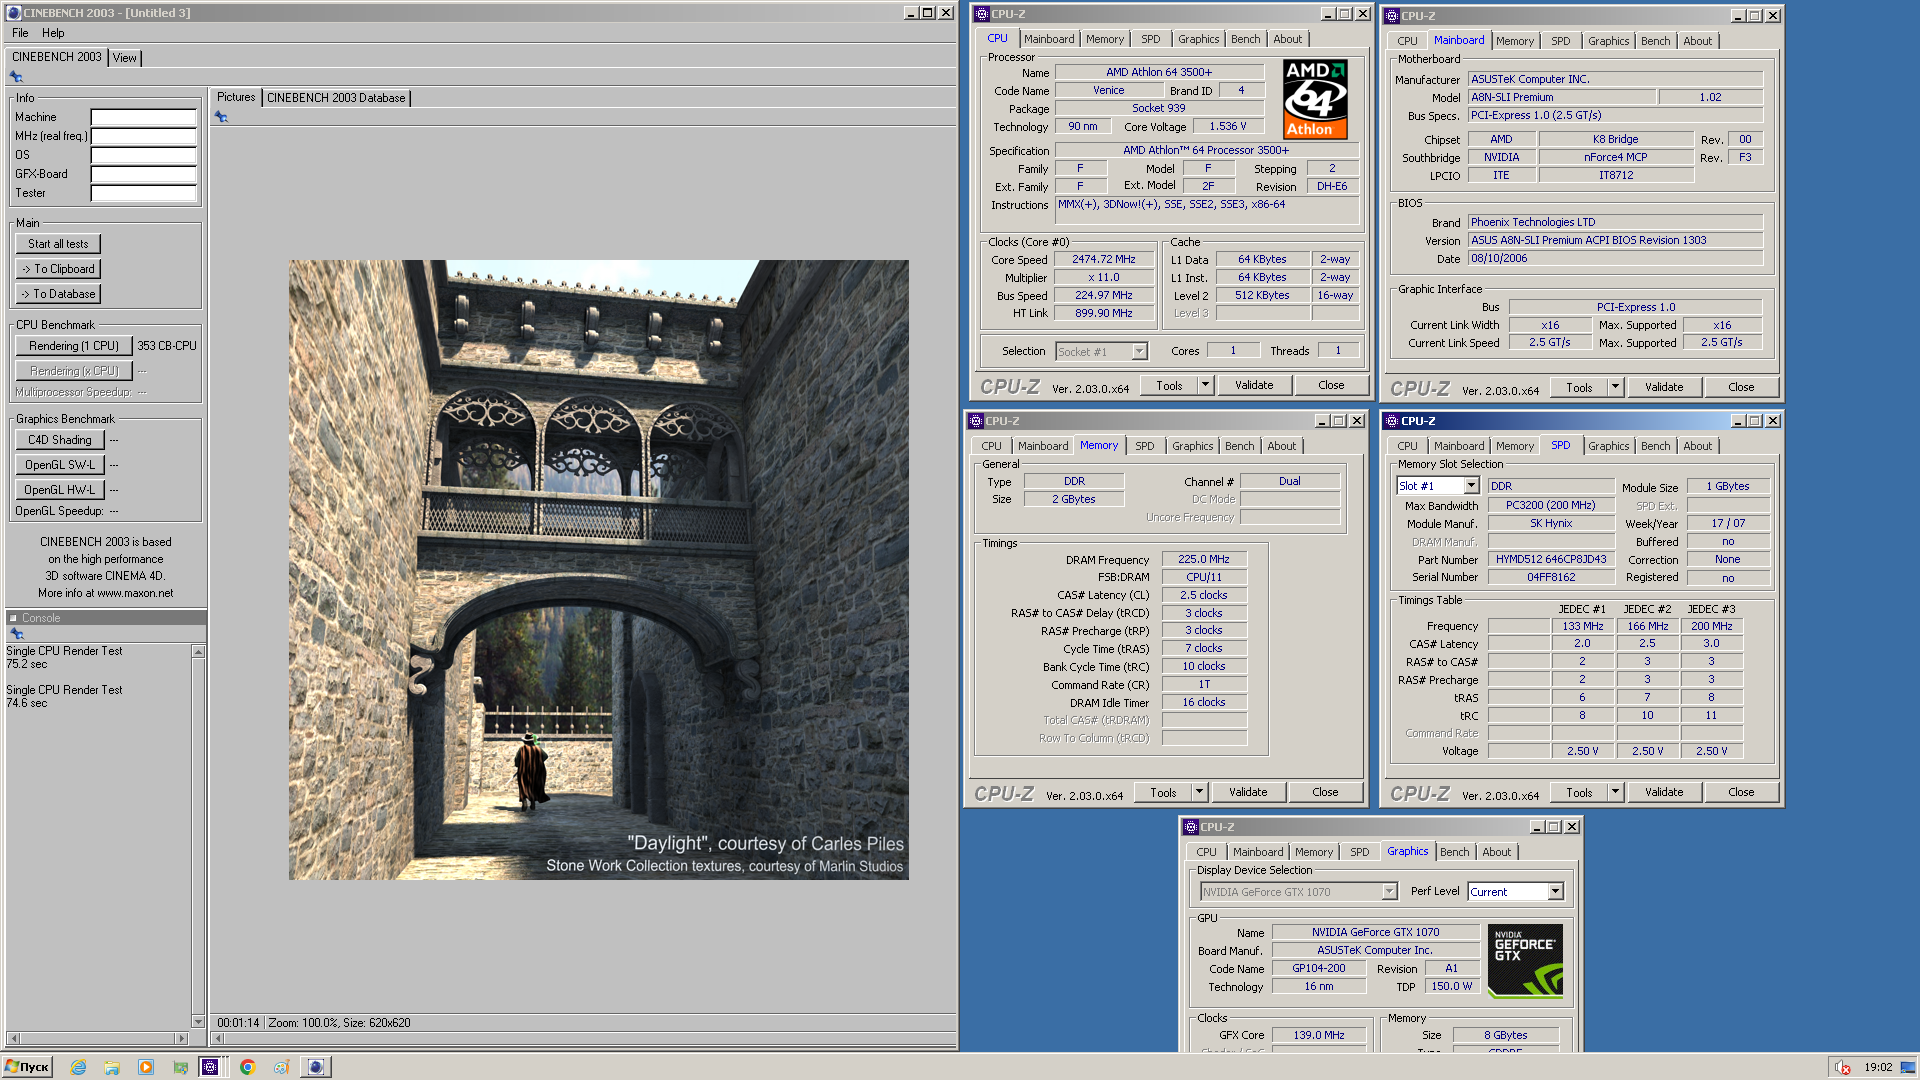The image size is (1920, 1080).
Task: Run the C4D Shading benchmark
Action: click(60, 440)
